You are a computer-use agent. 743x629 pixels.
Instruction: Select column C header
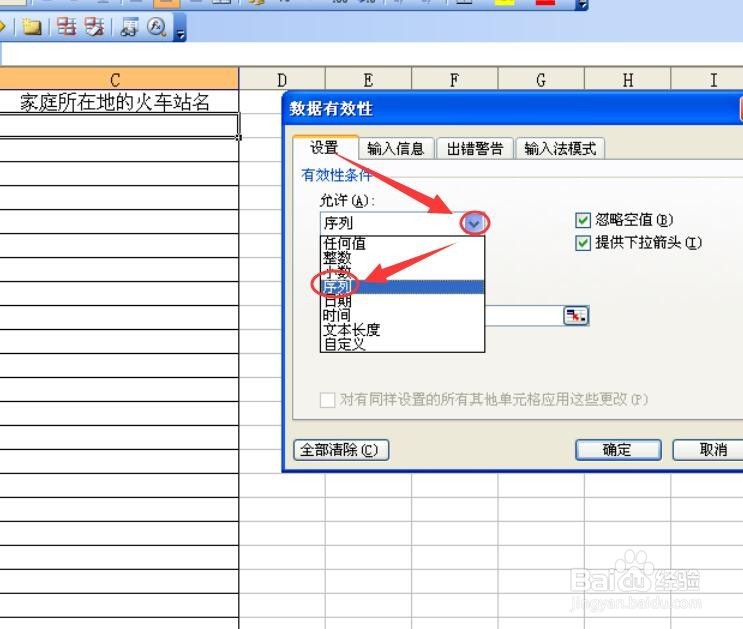point(115,79)
